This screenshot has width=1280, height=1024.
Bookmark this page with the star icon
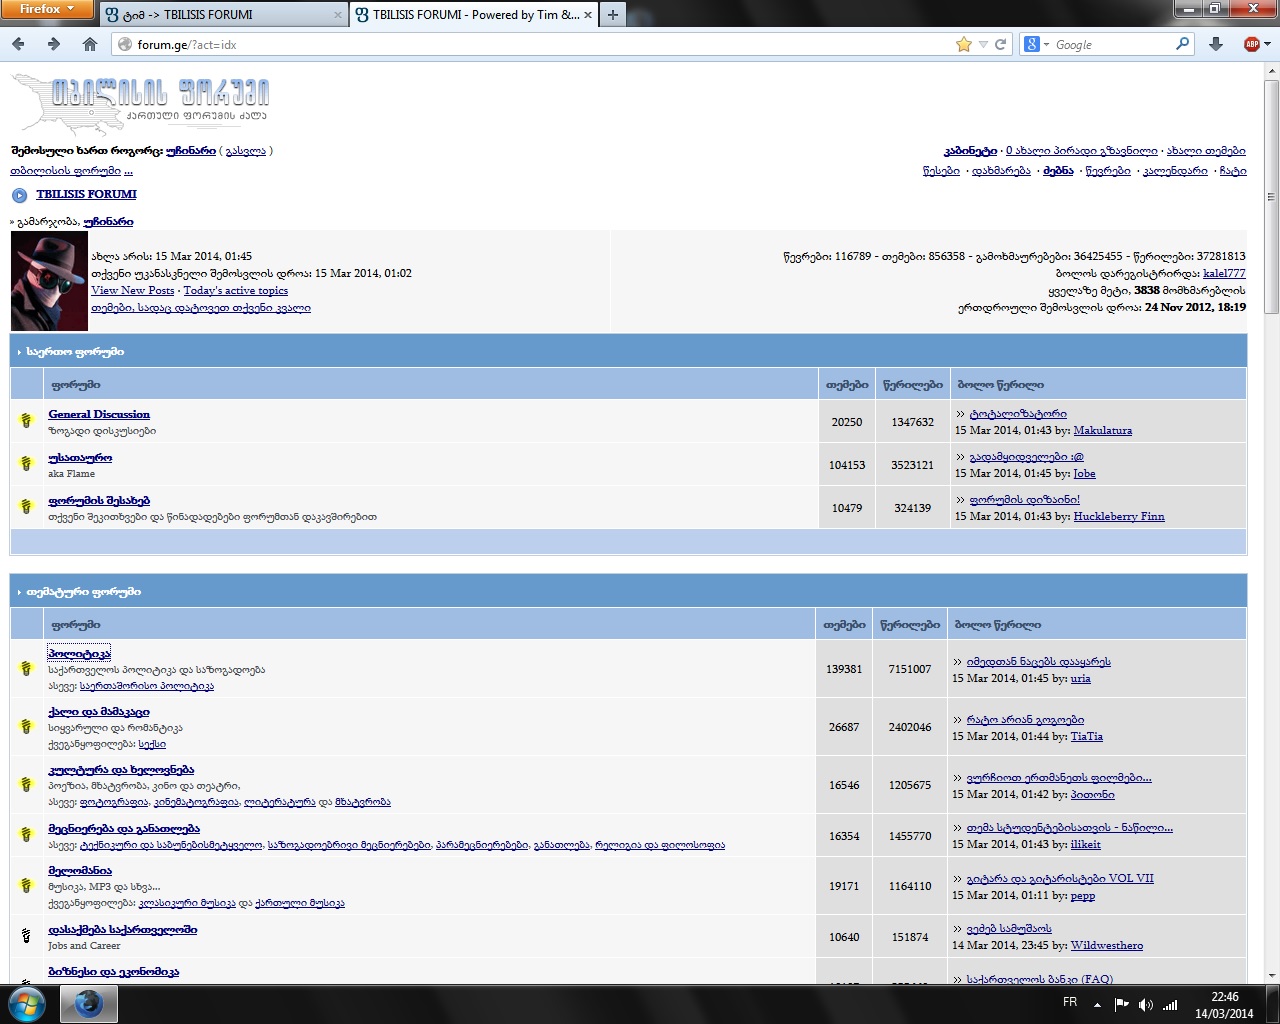(964, 44)
